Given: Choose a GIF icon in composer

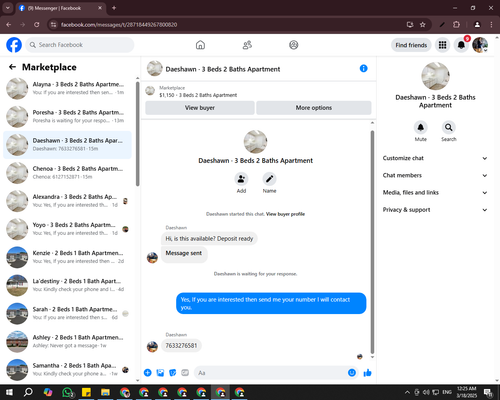Looking at the screenshot, I should (185, 373).
